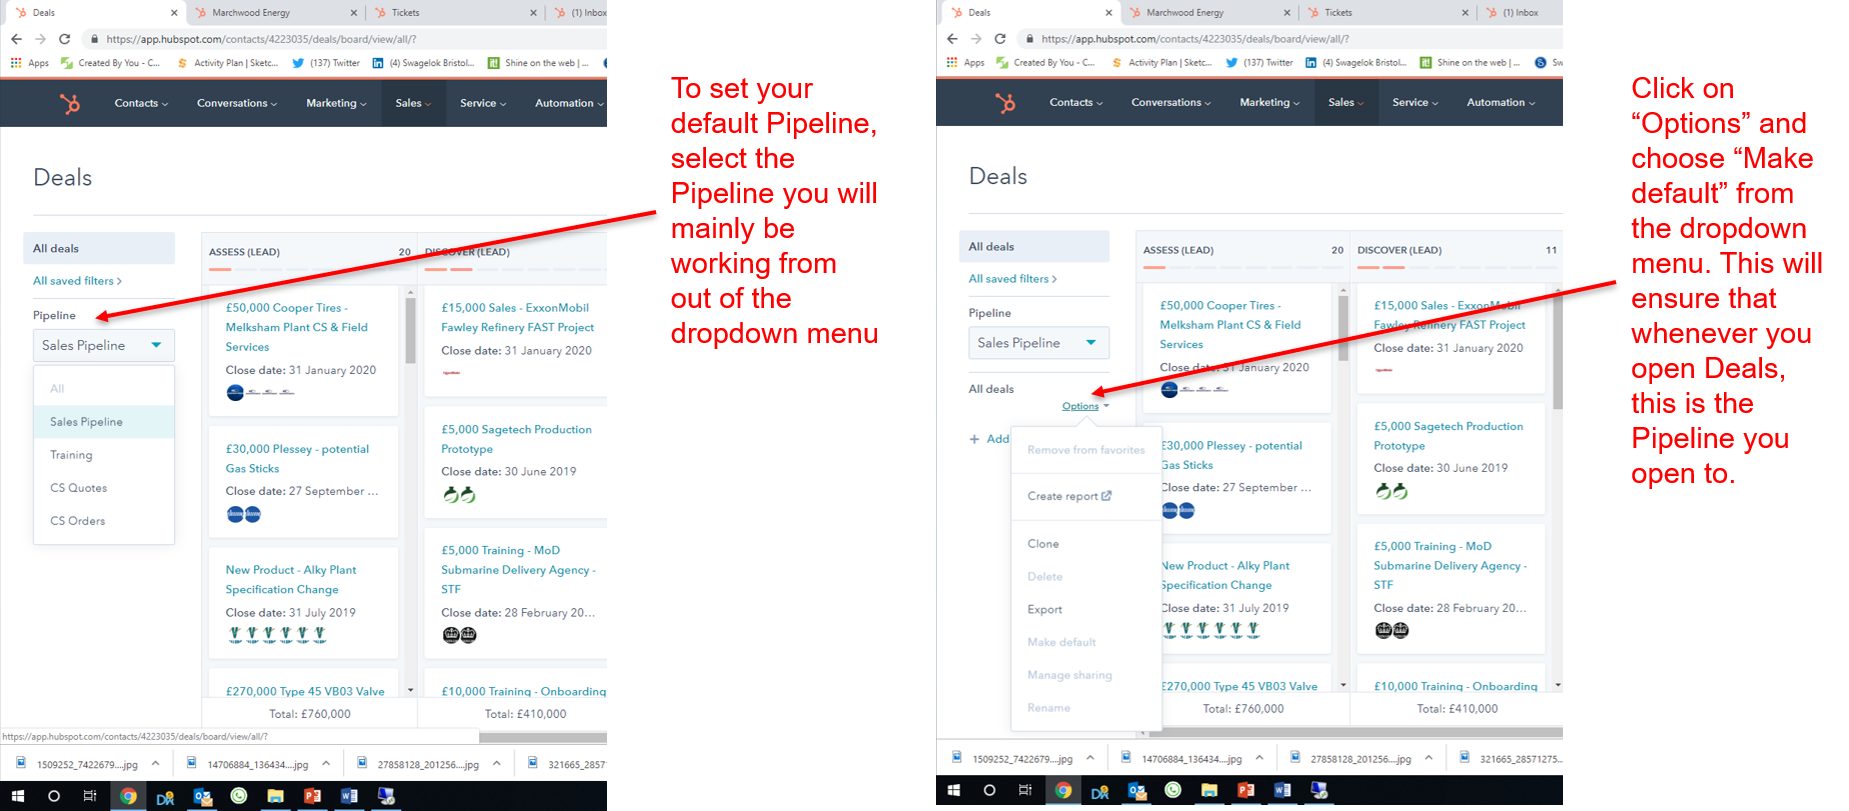Open the Windows Start menu in the left screenshot

pos(18,796)
